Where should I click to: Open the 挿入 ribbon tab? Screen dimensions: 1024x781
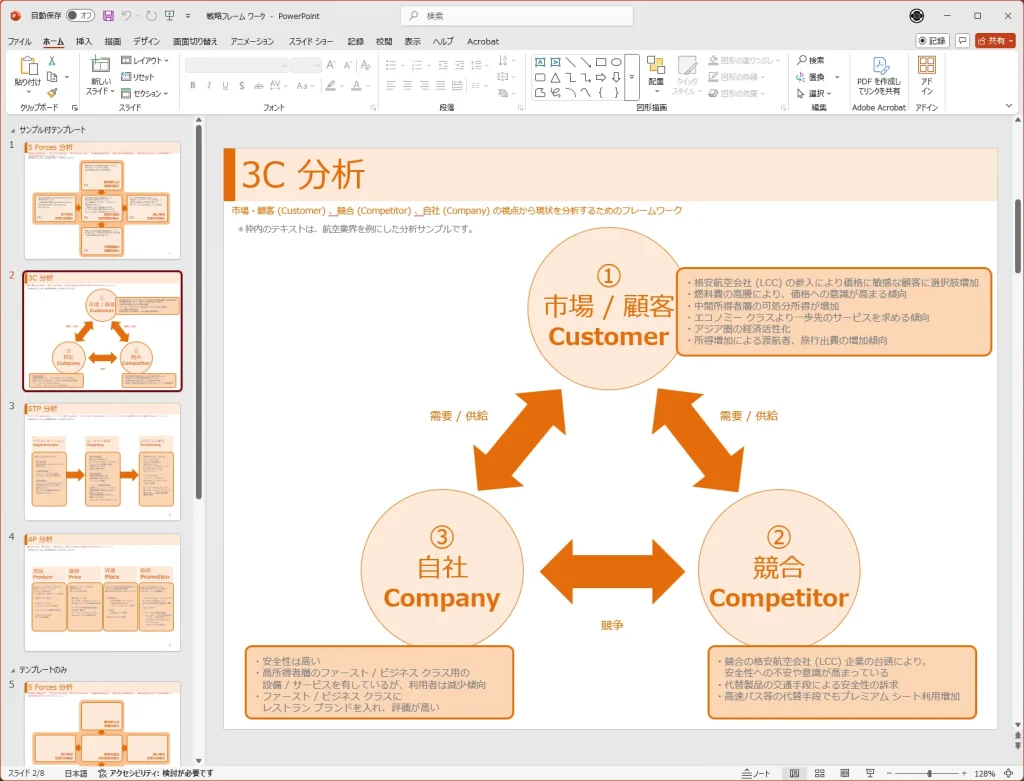point(84,41)
